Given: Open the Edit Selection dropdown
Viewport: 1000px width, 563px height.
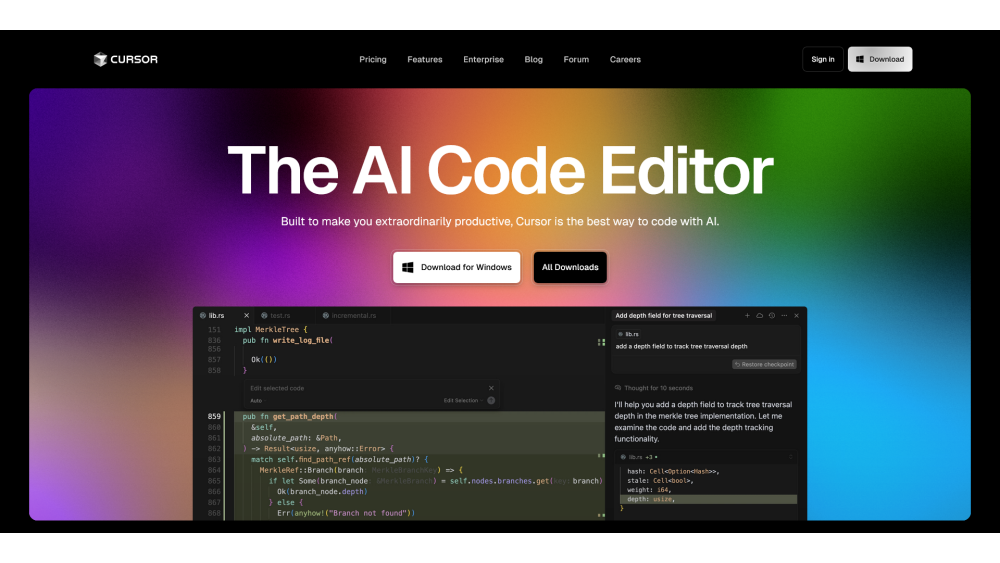Looking at the screenshot, I should (x=463, y=400).
